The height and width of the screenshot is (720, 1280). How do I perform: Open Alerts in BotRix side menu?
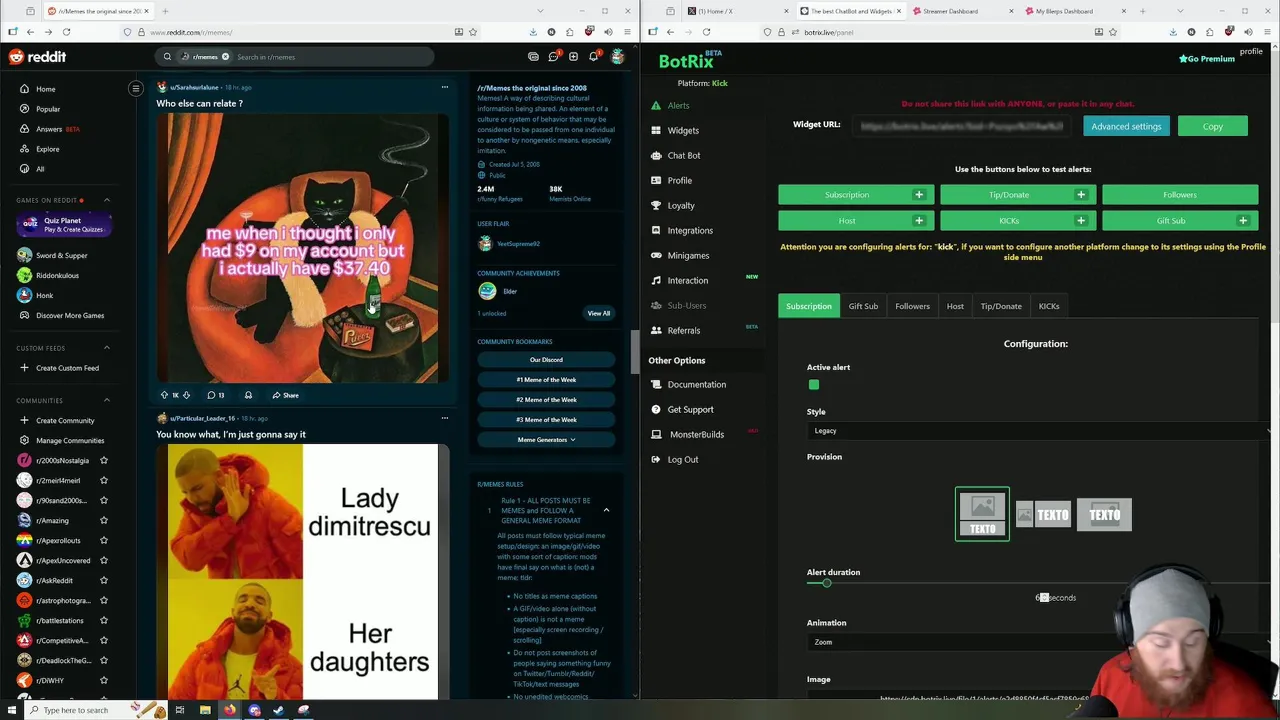click(x=678, y=105)
